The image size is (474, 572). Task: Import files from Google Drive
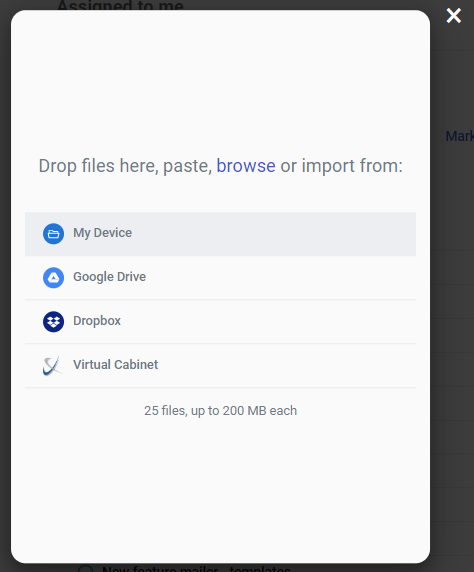tap(220, 278)
